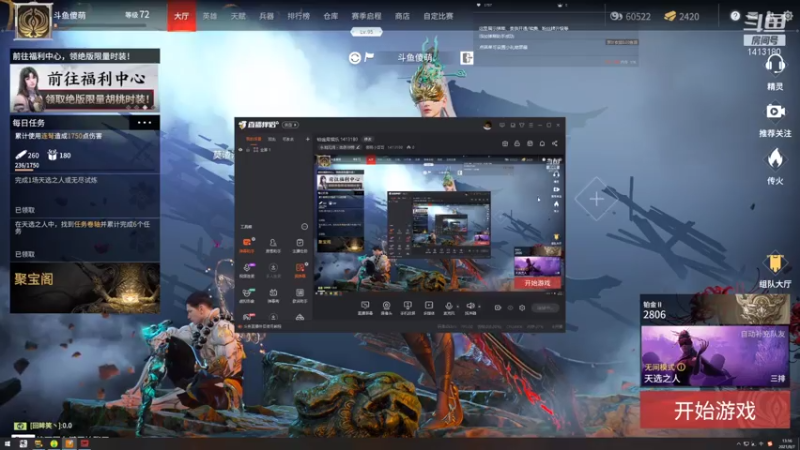Switch to the 兵器 weapons tab
Screen dimensions: 800x450
[266, 16]
